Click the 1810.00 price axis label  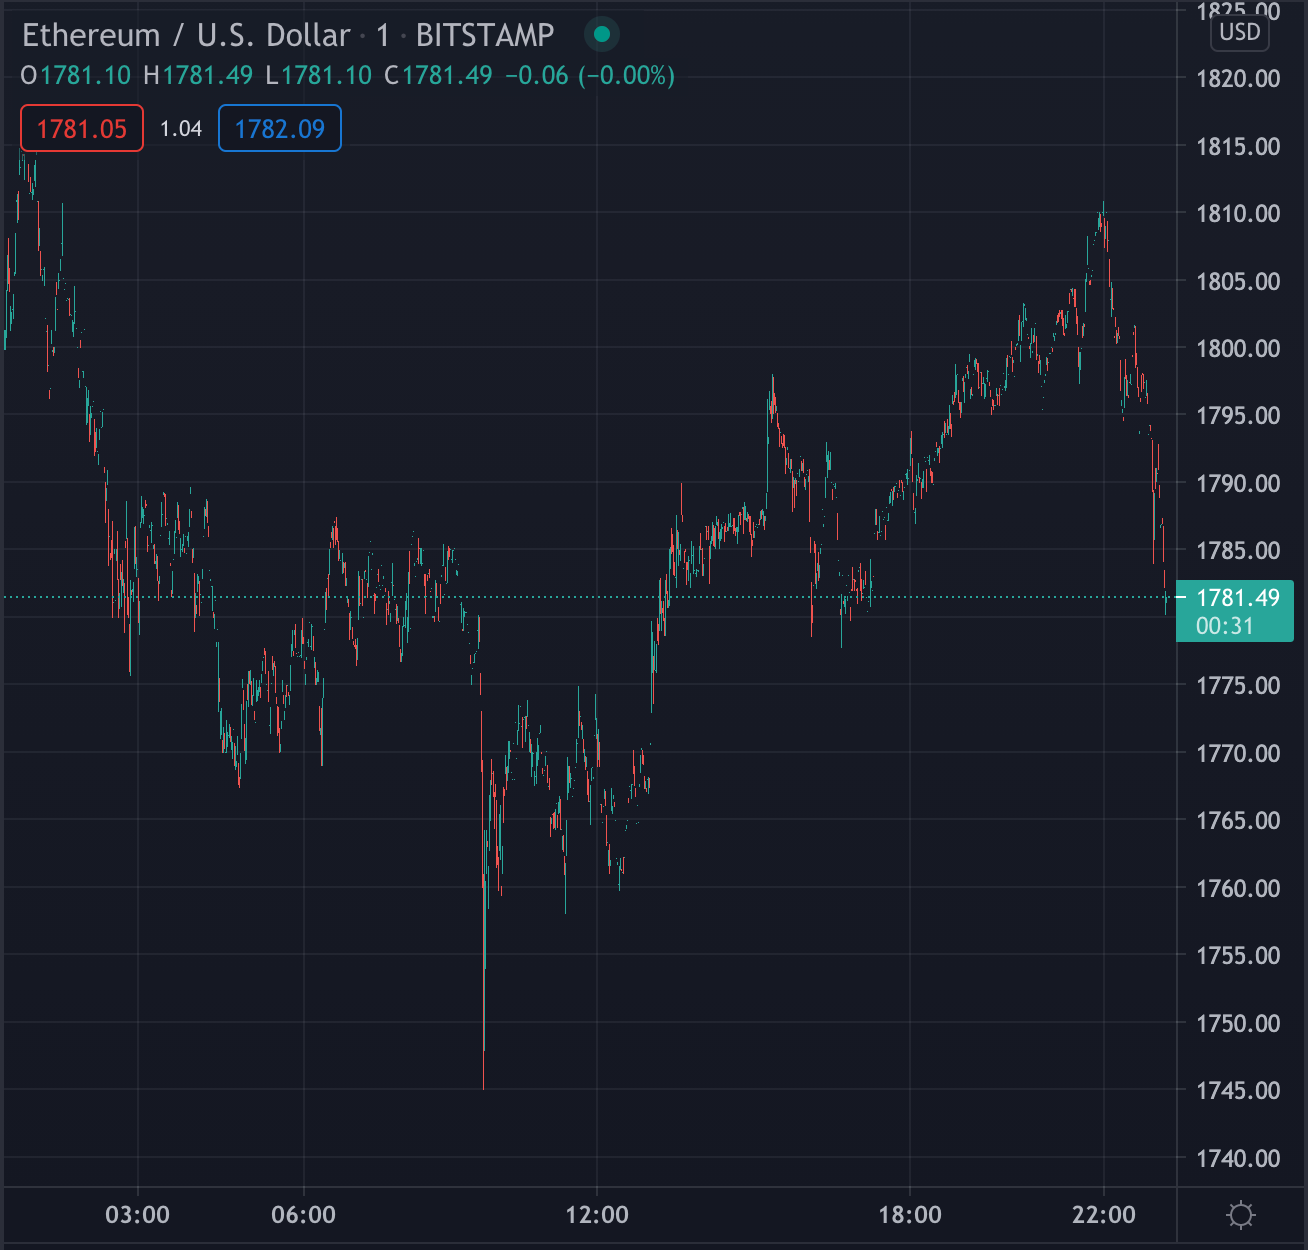point(1238,213)
